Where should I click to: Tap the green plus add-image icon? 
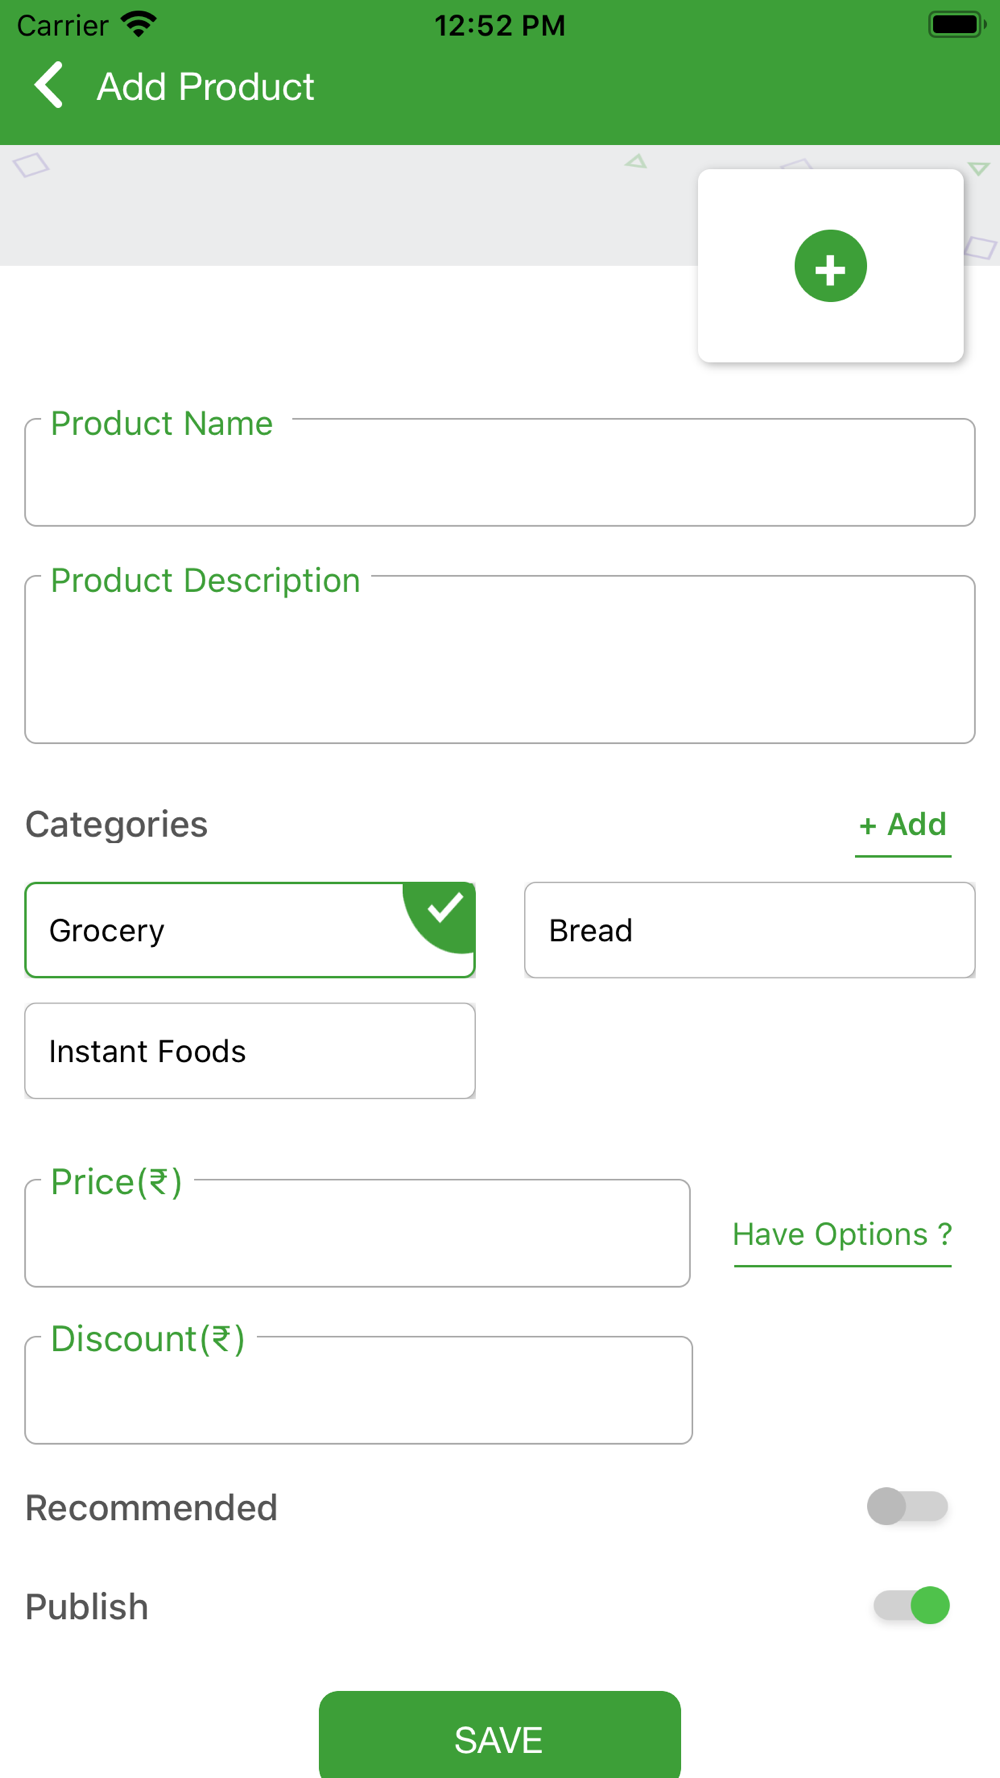coord(830,266)
